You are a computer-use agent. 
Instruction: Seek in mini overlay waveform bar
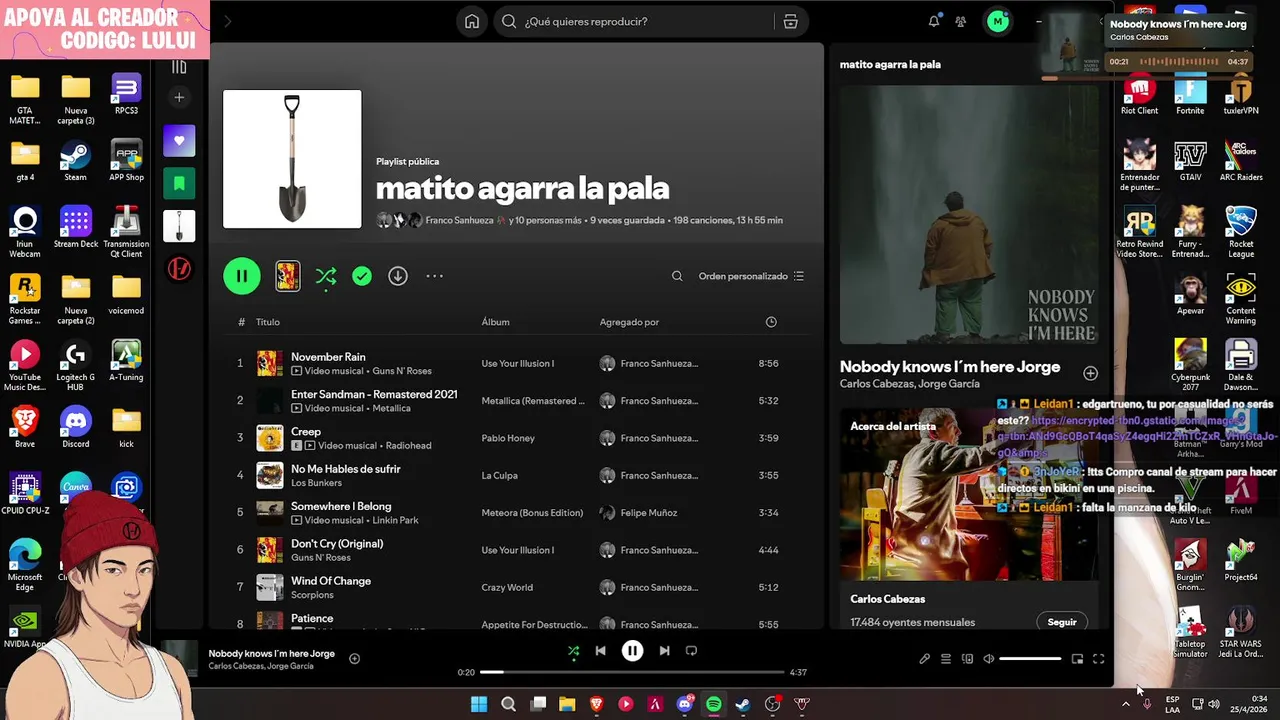click(x=1178, y=61)
